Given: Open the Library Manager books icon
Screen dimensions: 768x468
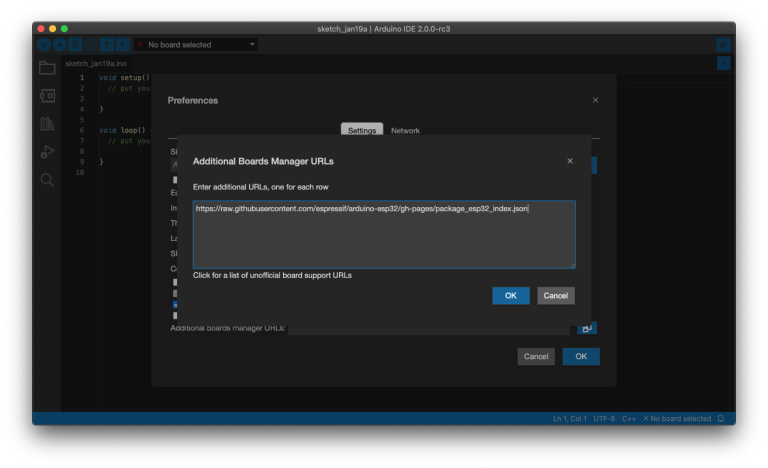Looking at the screenshot, I should point(47,124).
